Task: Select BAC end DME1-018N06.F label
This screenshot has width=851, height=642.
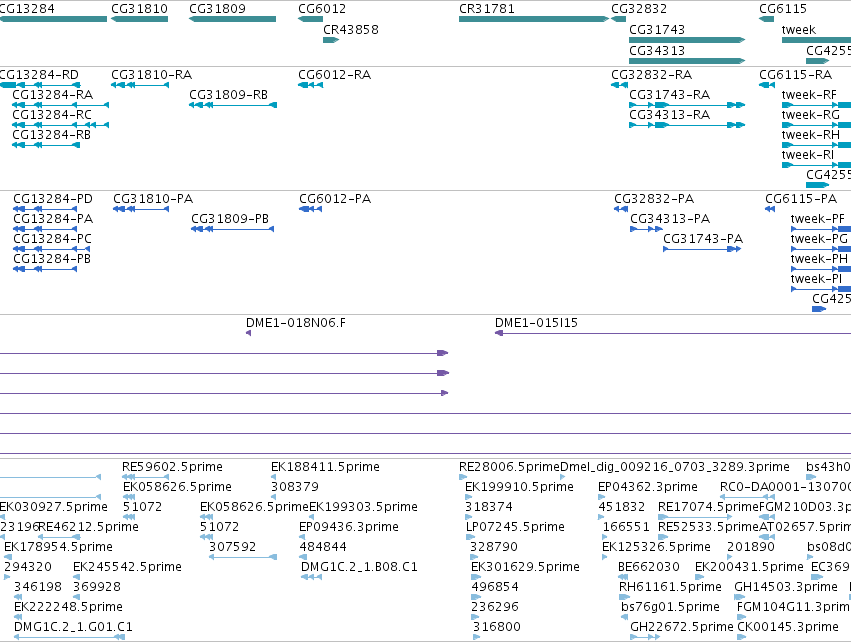Action: [x=296, y=323]
